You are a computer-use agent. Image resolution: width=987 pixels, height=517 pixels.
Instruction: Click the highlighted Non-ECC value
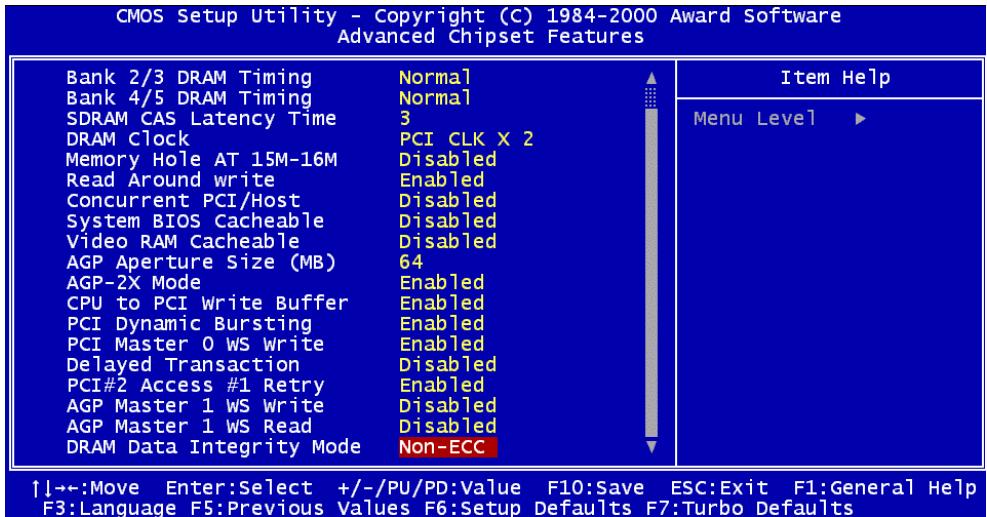point(448,447)
